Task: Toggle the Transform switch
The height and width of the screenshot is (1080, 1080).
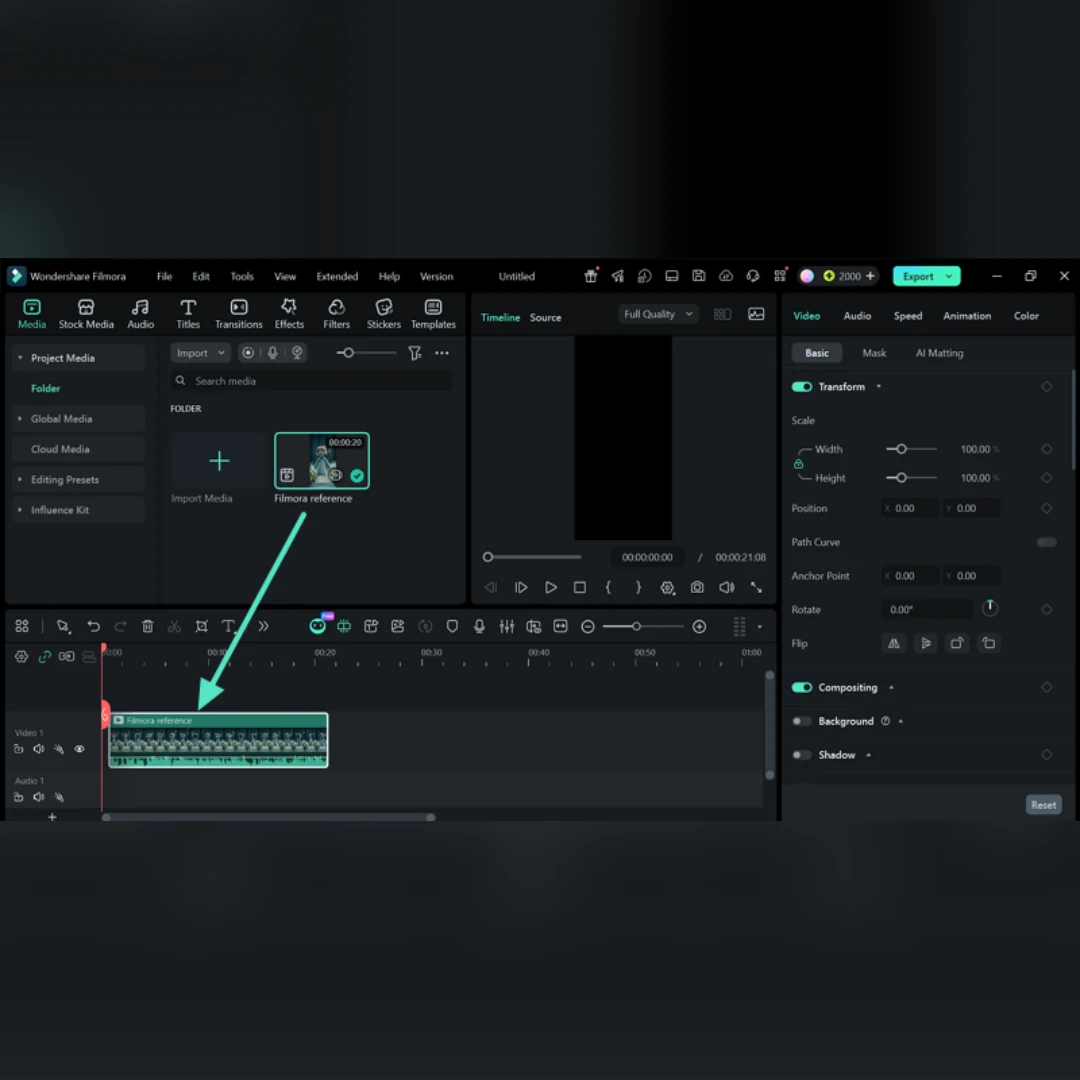Action: click(x=802, y=387)
